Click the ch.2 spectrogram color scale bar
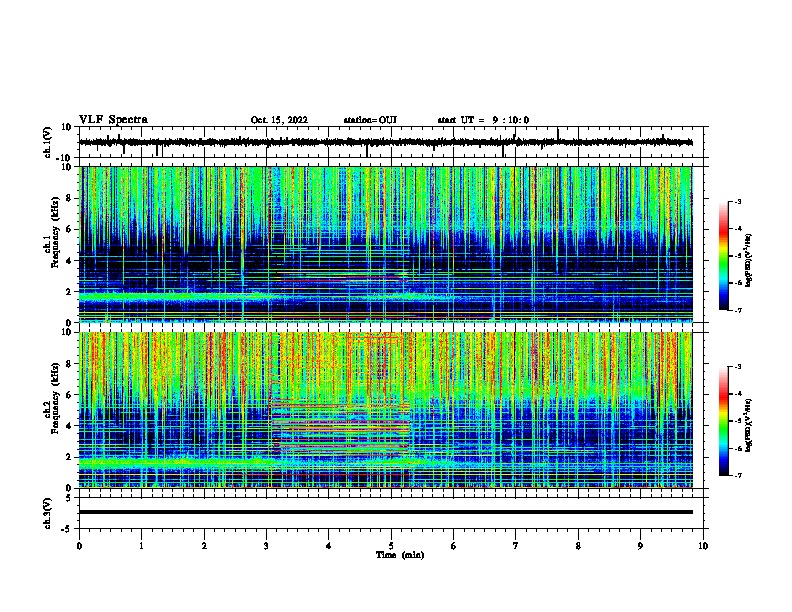This screenshot has width=792, height=612. click(x=724, y=421)
